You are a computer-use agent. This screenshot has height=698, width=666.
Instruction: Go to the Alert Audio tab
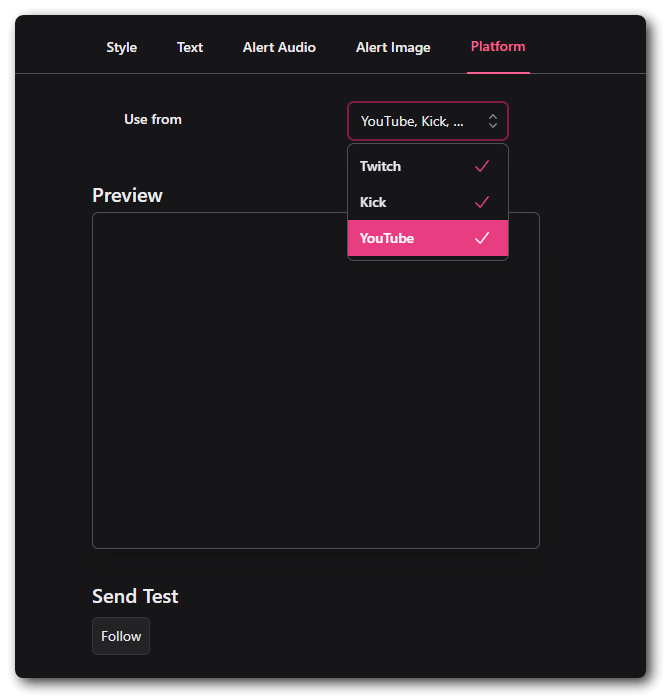[x=279, y=47]
